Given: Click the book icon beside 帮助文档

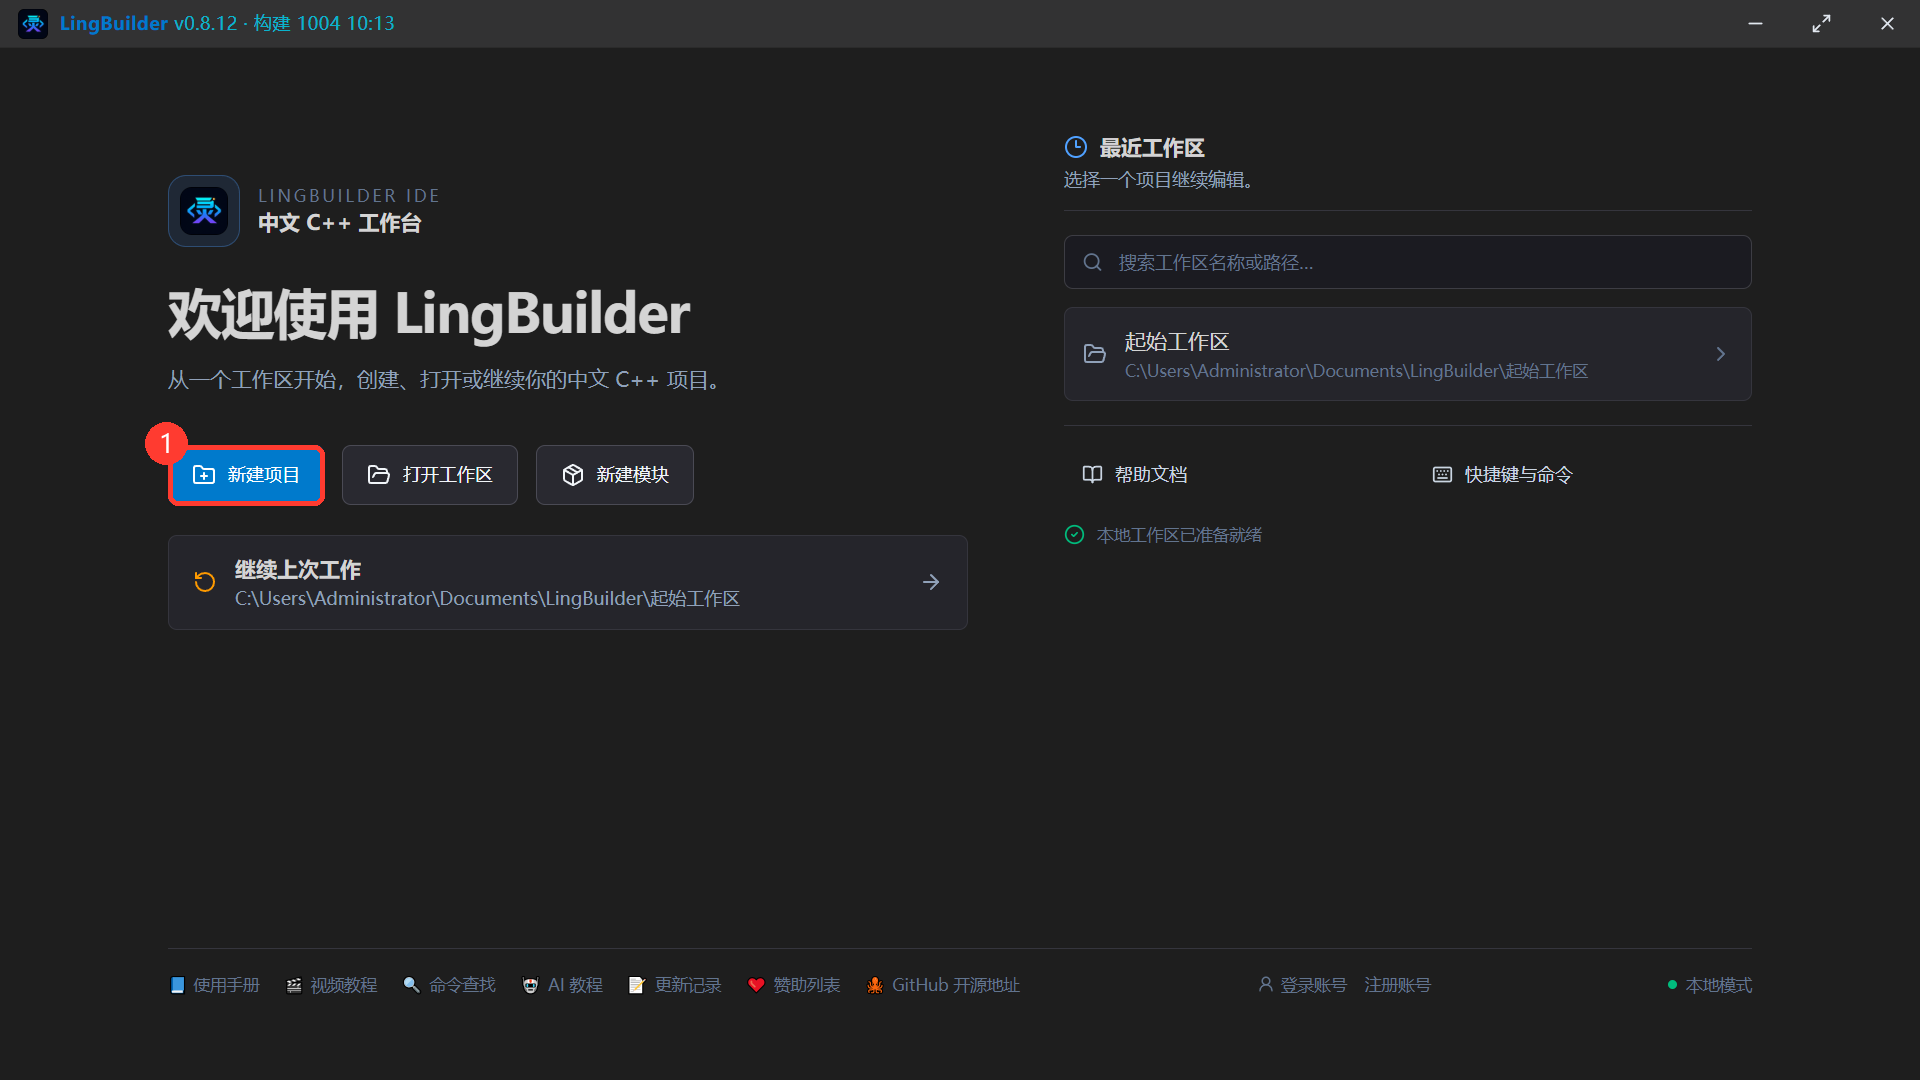Looking at the screenshot, I should click(1092, 474).
